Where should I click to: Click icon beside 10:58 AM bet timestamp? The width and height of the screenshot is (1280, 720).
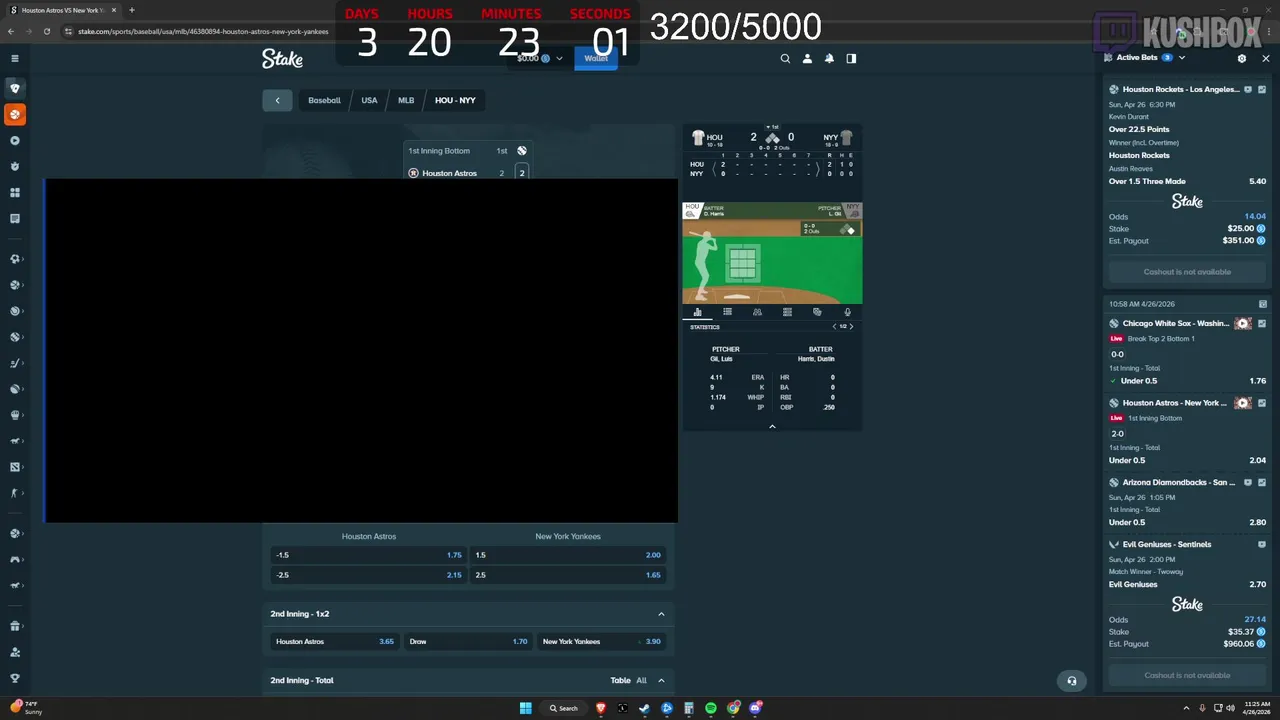click(1262, 304)
